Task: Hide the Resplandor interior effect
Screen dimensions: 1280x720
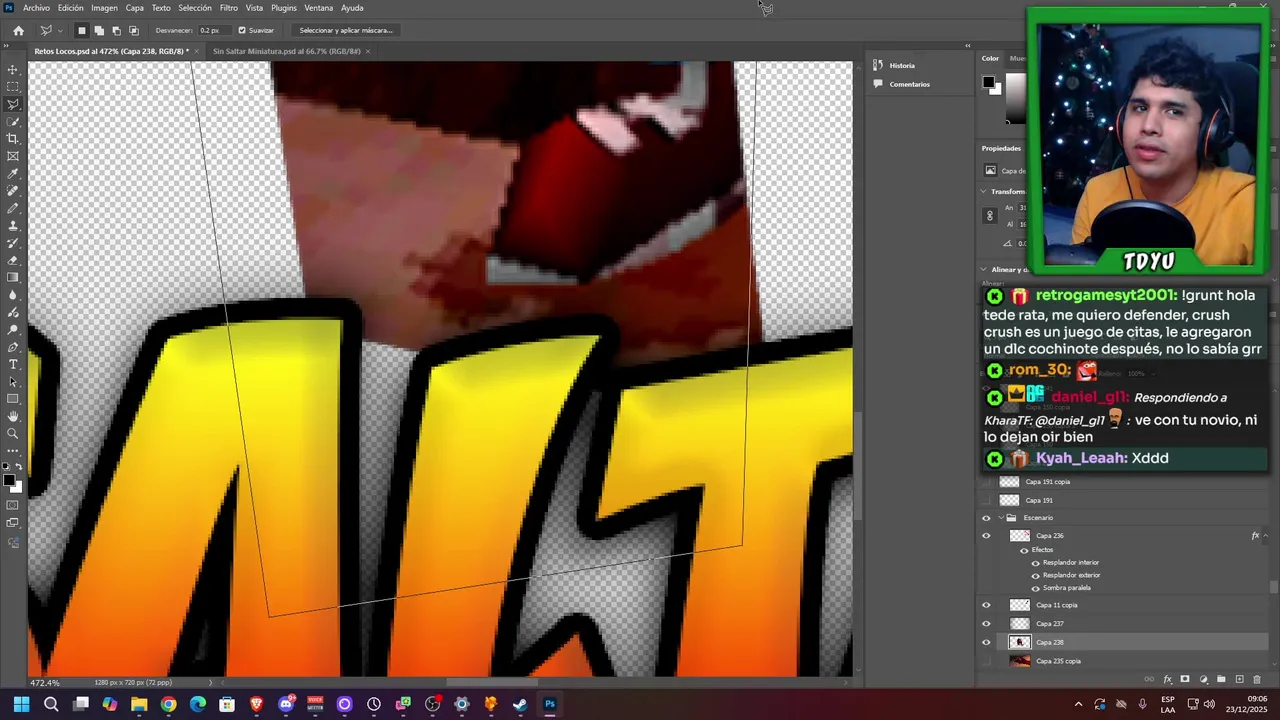Action: tap(1035, 563)
